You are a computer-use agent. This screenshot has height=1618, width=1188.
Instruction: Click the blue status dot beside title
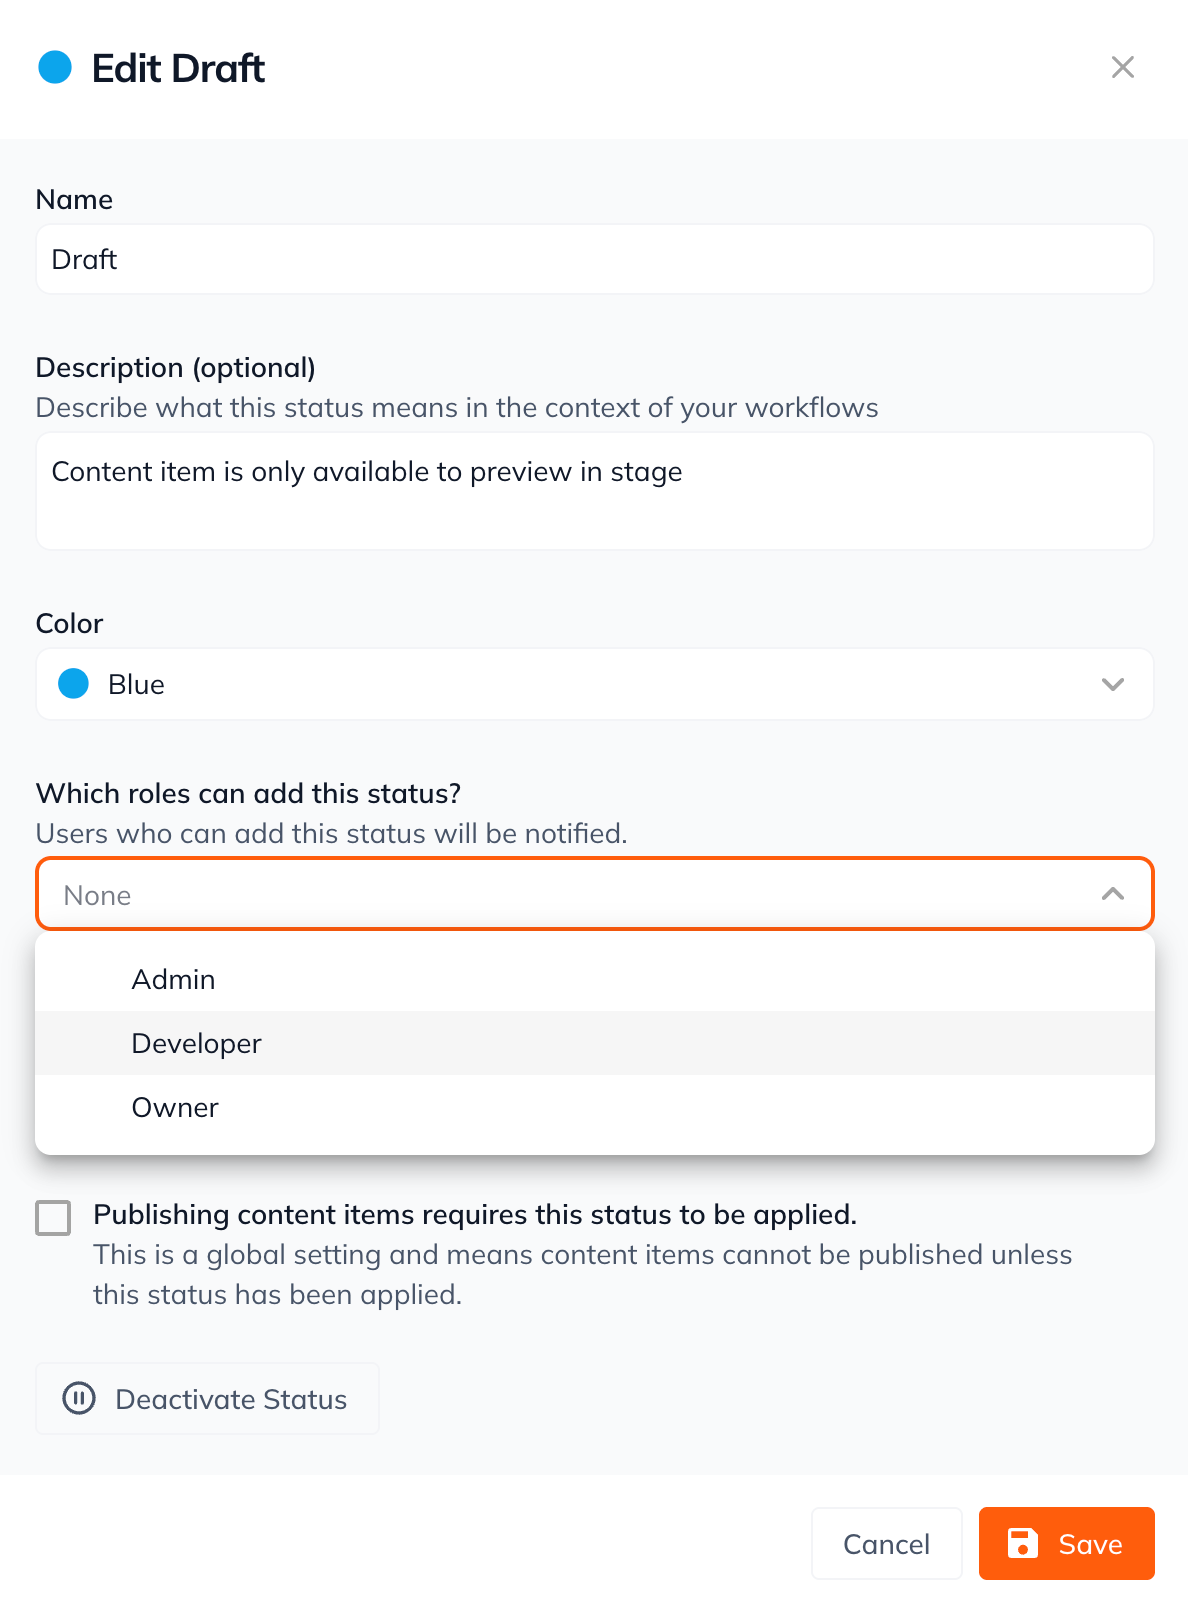pyautogui.click(x=55, y=68)
